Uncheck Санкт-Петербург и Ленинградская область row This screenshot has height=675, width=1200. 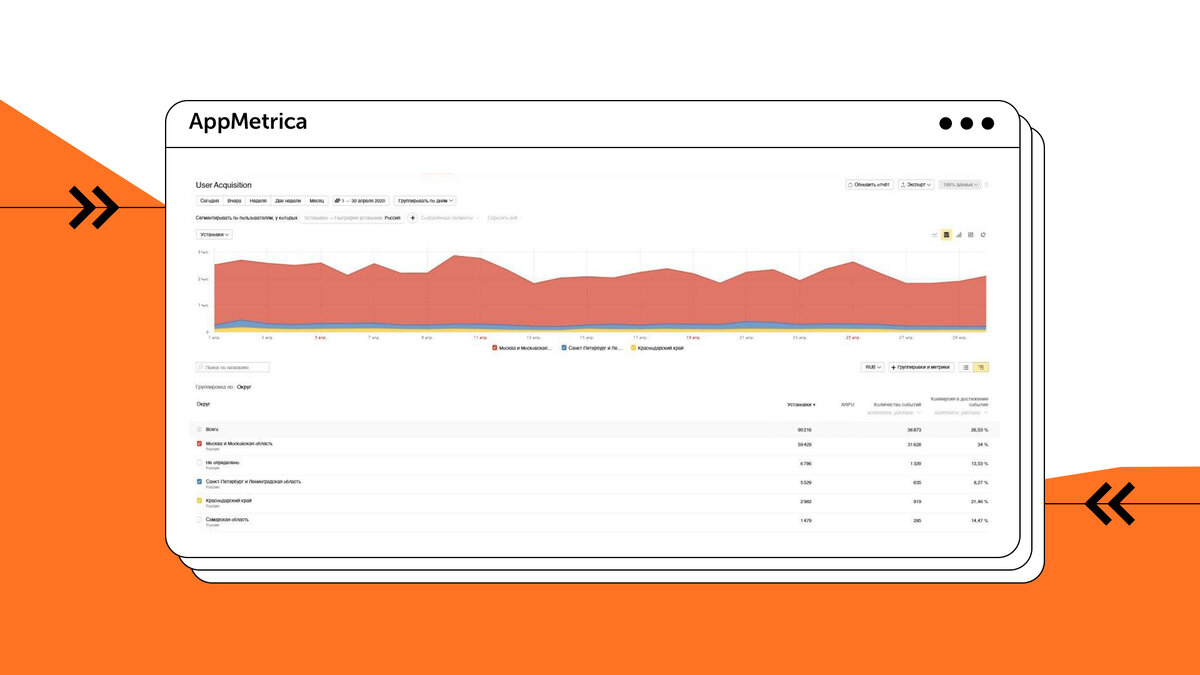pos(200,481)
